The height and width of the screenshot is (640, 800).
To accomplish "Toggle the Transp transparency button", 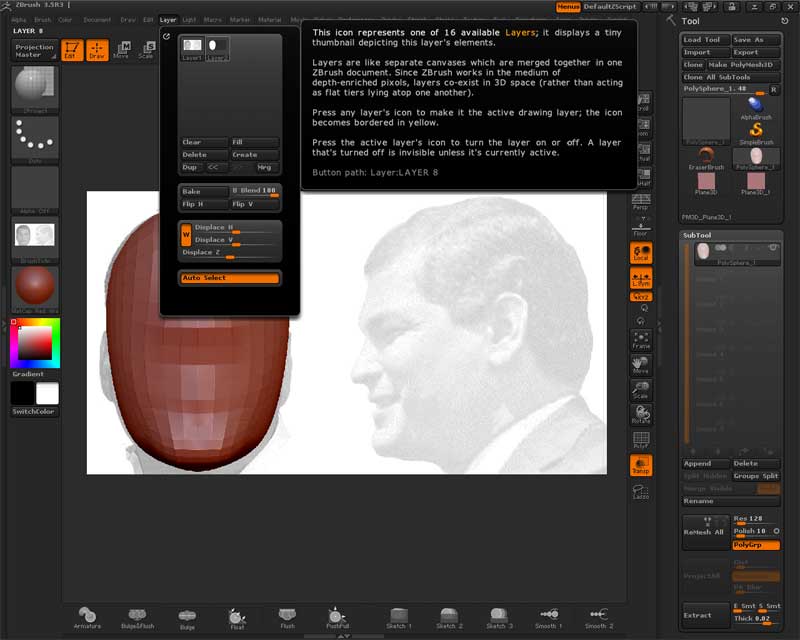I will (641, 465).
